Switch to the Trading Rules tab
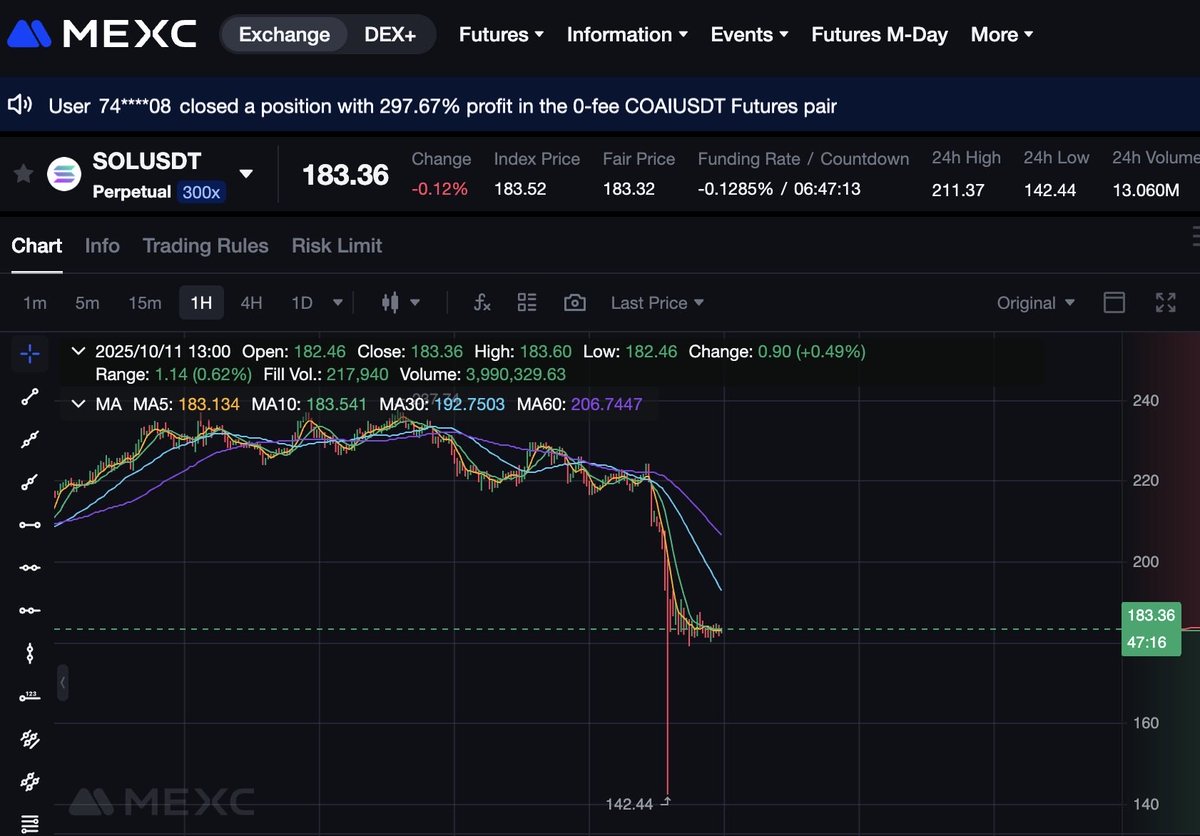This screenshot has width=1200, height=836. coord(205,245)
